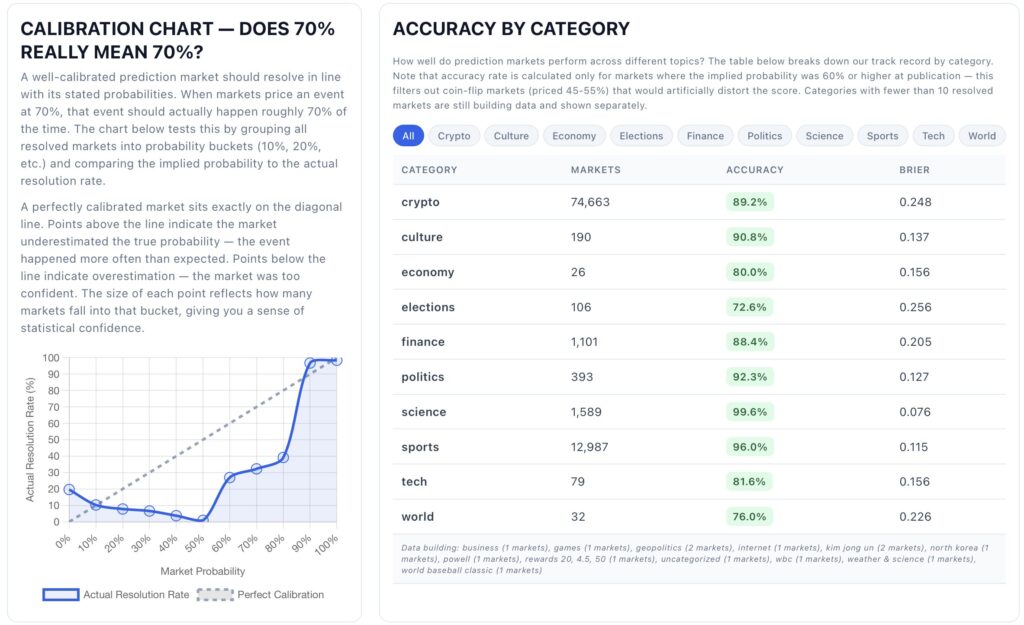Select the All category filter pill
The height and width of the screenshot is (625, 1024).
(408, 136)
